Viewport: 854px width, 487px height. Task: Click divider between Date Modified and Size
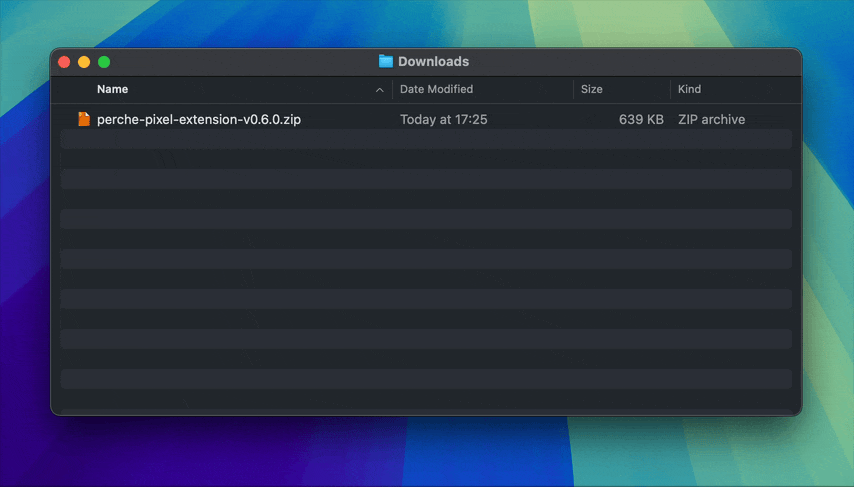tap(574, 89)
